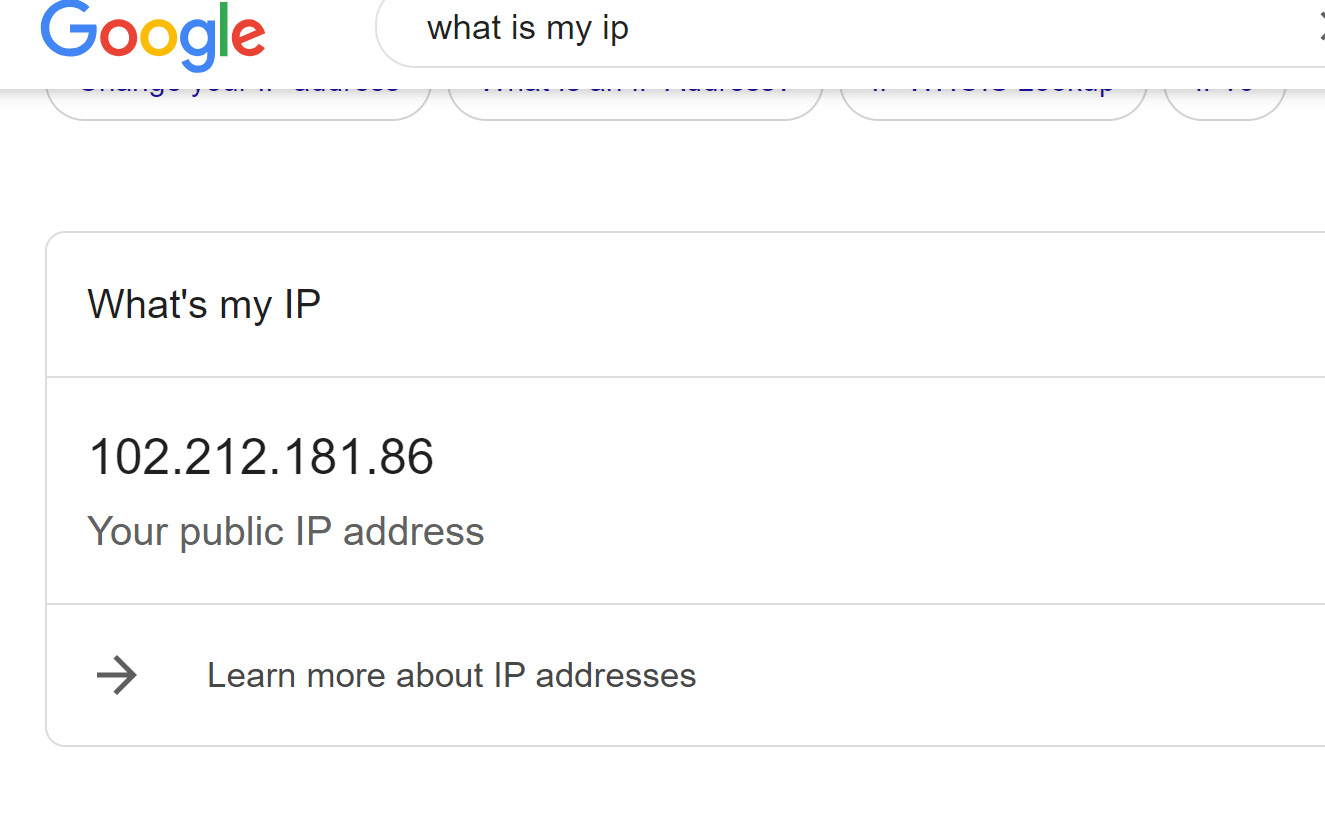Click empty row space right of Learn more link
This screenshot has height=836, width=1325.
point(1000,676)
